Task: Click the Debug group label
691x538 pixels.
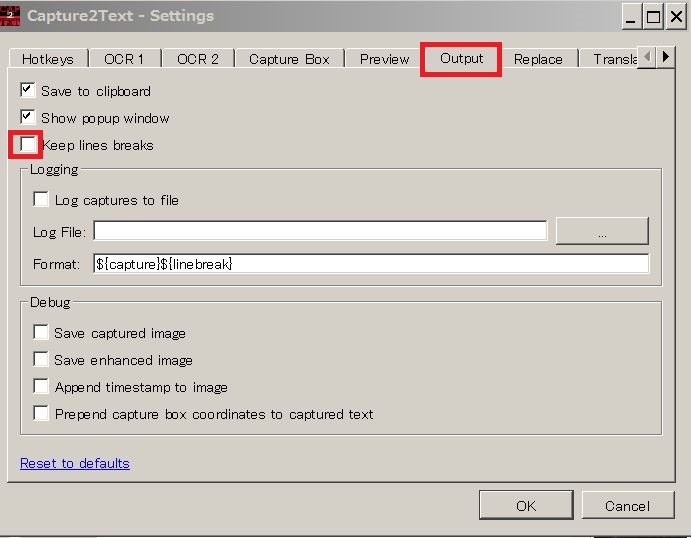Action: pyautogui.click(x=50, y=302)
